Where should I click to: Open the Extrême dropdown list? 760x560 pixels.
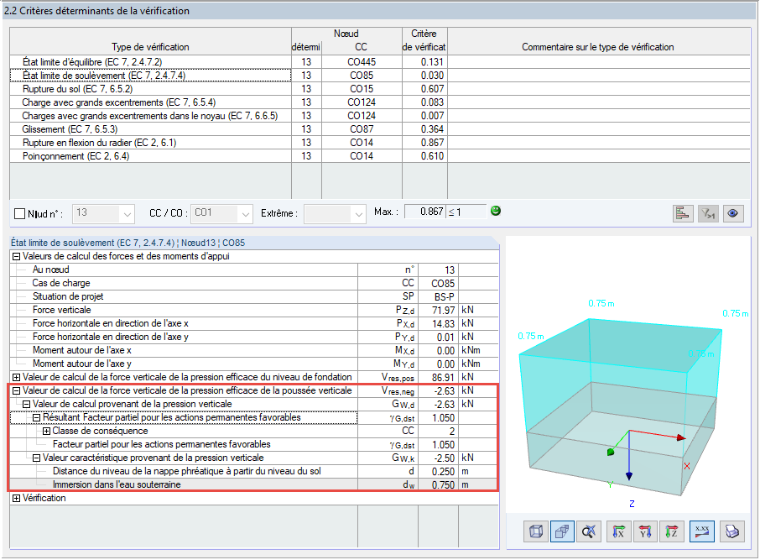tap(334, 213)
